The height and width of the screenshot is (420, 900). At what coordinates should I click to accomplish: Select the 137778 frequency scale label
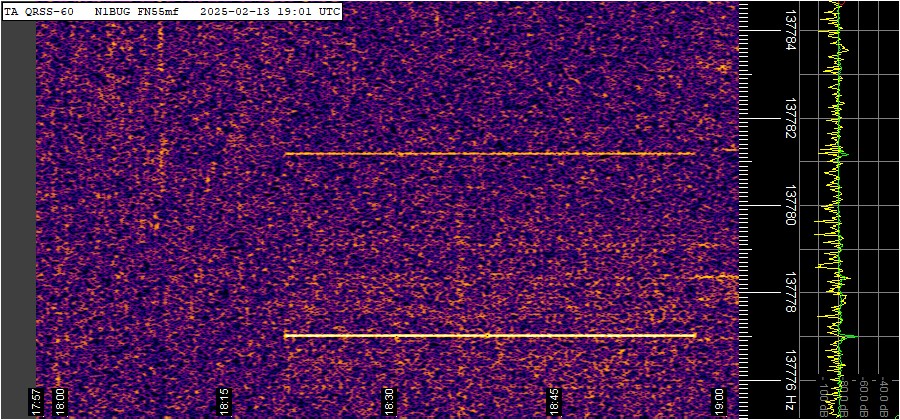[791, 293]
